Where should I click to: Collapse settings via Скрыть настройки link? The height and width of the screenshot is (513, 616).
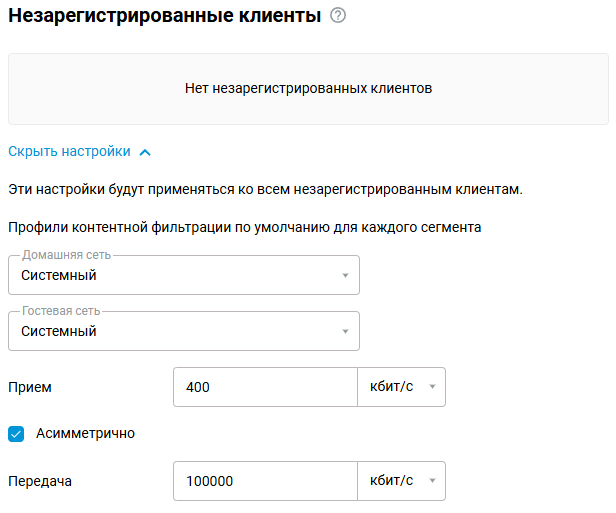(x=69, y=152)
